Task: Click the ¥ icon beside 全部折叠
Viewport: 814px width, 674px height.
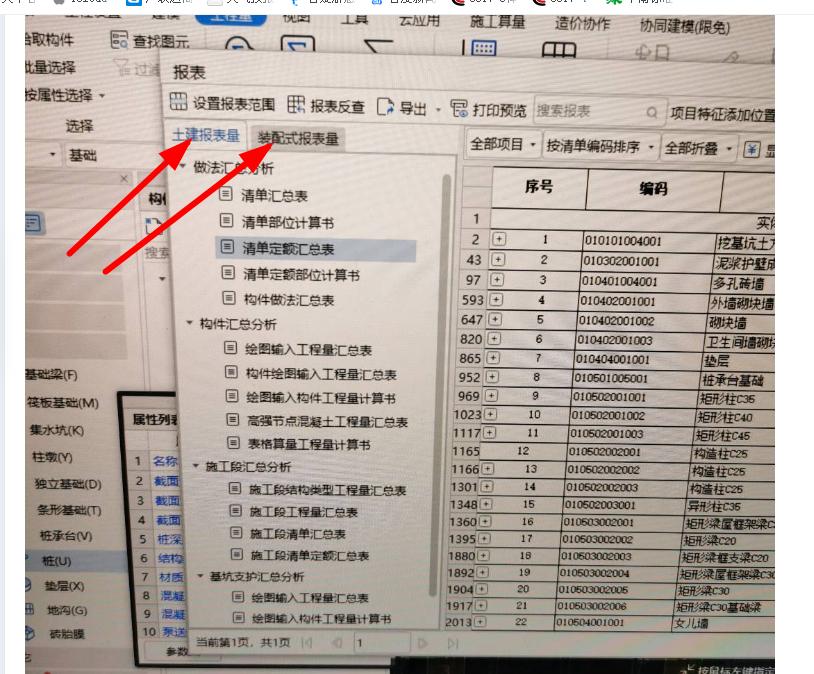Action: point(752,150)
